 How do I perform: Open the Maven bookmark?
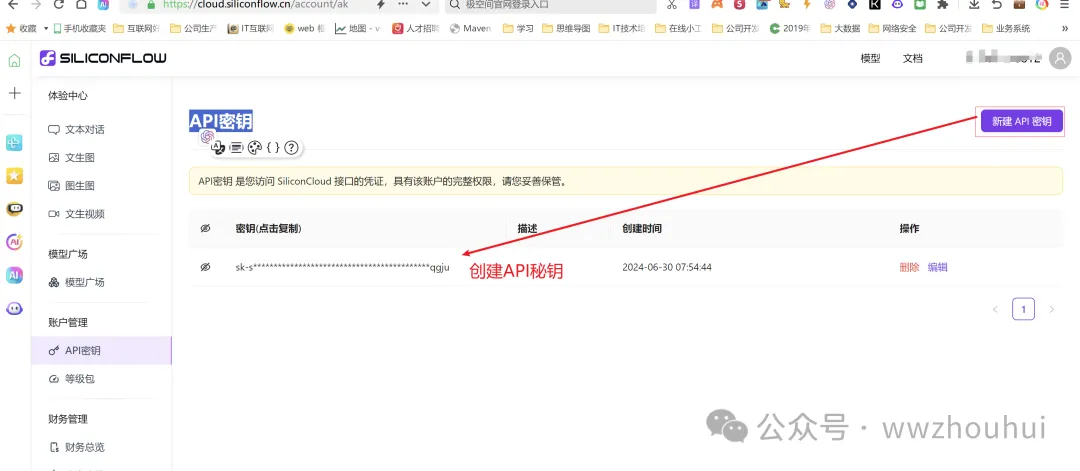point(470,29)
